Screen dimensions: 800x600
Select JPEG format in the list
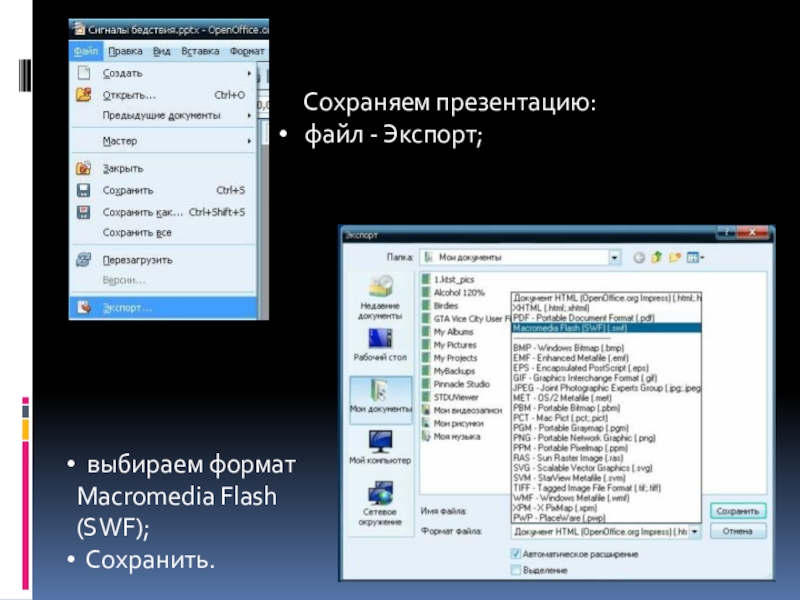coord(606,388)
